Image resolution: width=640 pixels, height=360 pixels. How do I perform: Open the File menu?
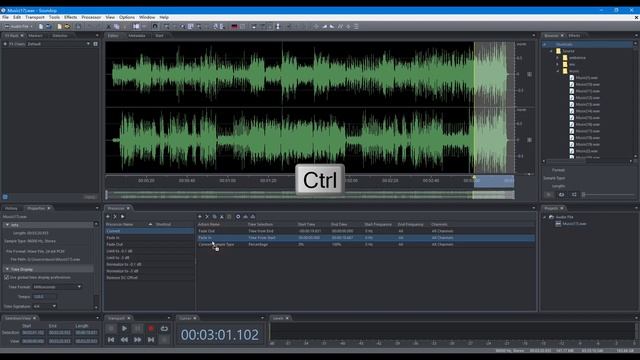click(5, 18)
